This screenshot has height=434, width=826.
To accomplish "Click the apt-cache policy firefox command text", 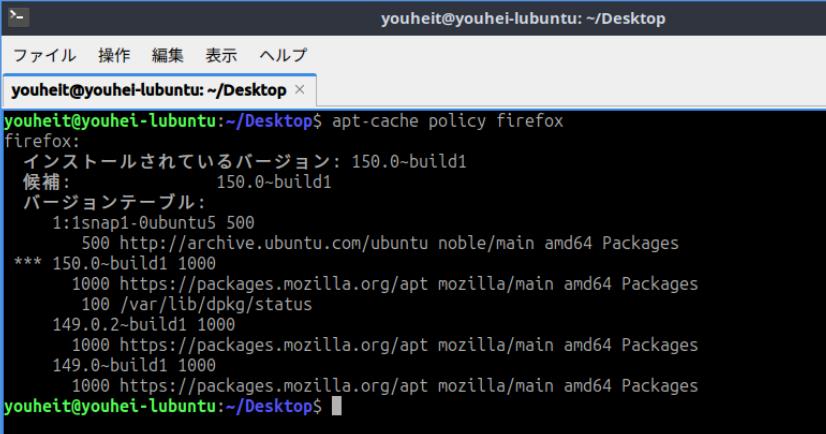I will click(x=448, y=121).
